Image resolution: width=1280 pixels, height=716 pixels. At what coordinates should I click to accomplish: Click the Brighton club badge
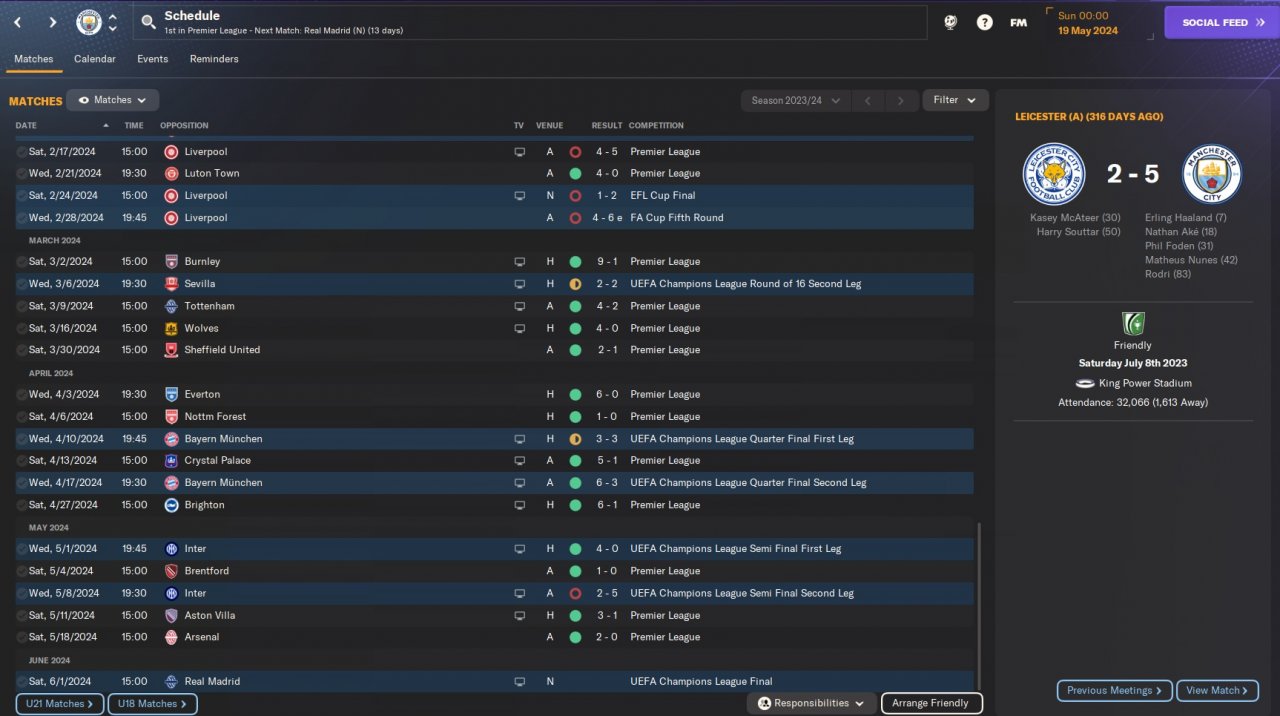171,505
